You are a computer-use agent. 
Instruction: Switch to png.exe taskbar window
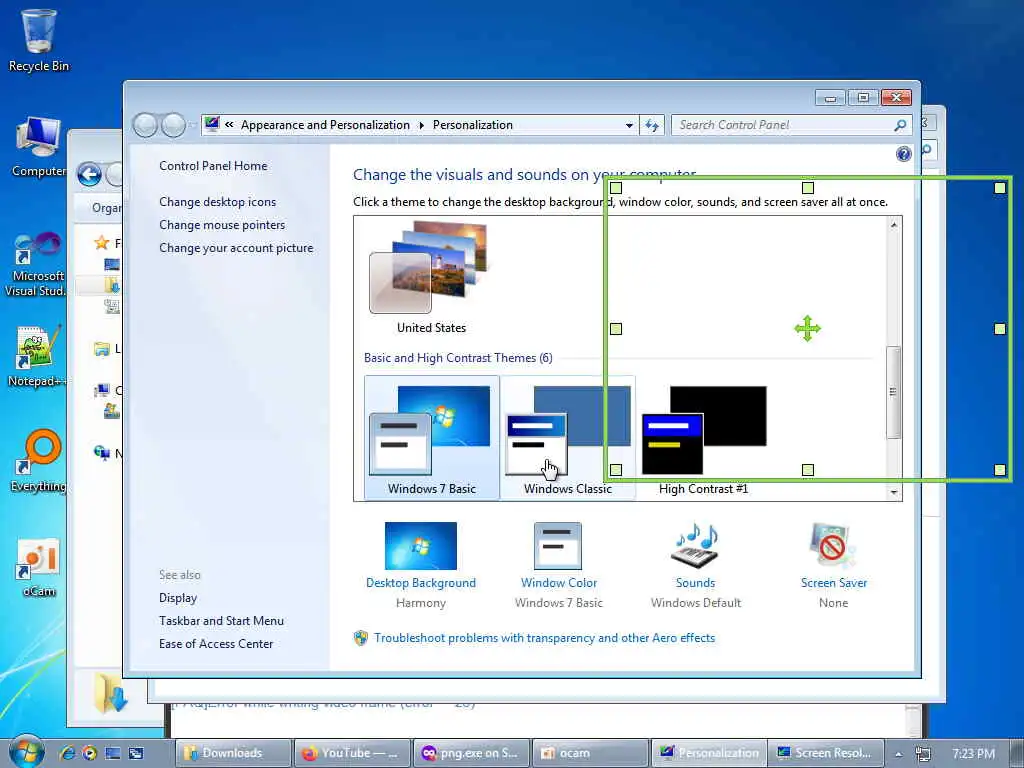[x=472, y=753]
